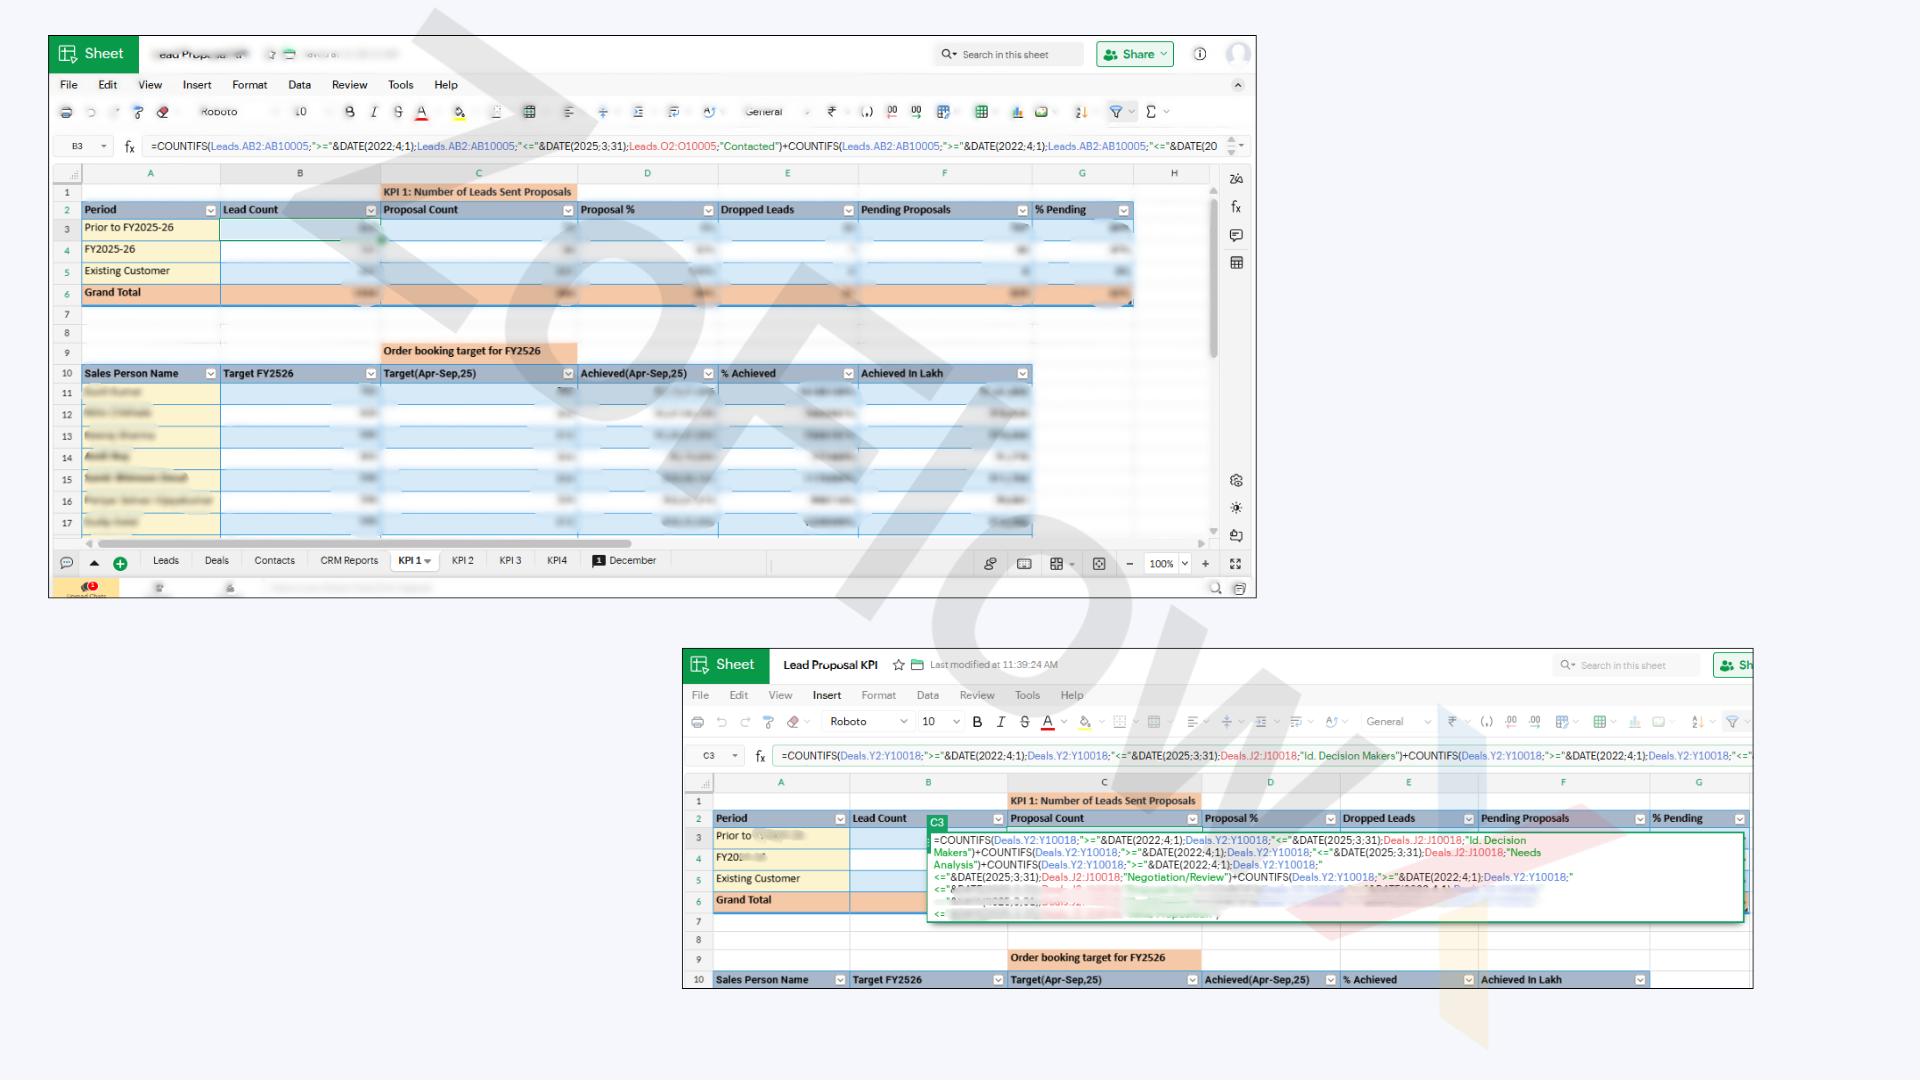The height and width of the screenshot is (1080, 1920).
Task: Click the Share button in the top window
Action: click(1135, 54)
